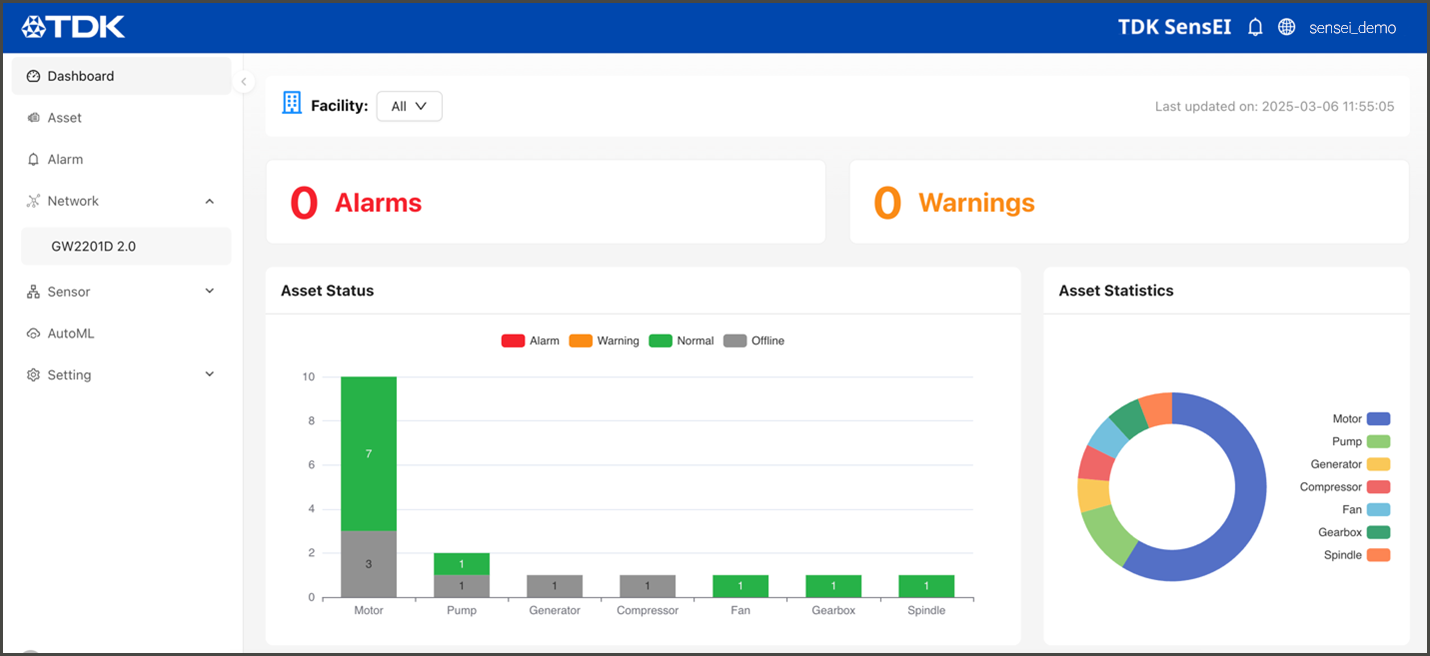Click Spindle orange legend swatch
Viewport: 1430px width, 656px height.
(x=1379, y=555)
